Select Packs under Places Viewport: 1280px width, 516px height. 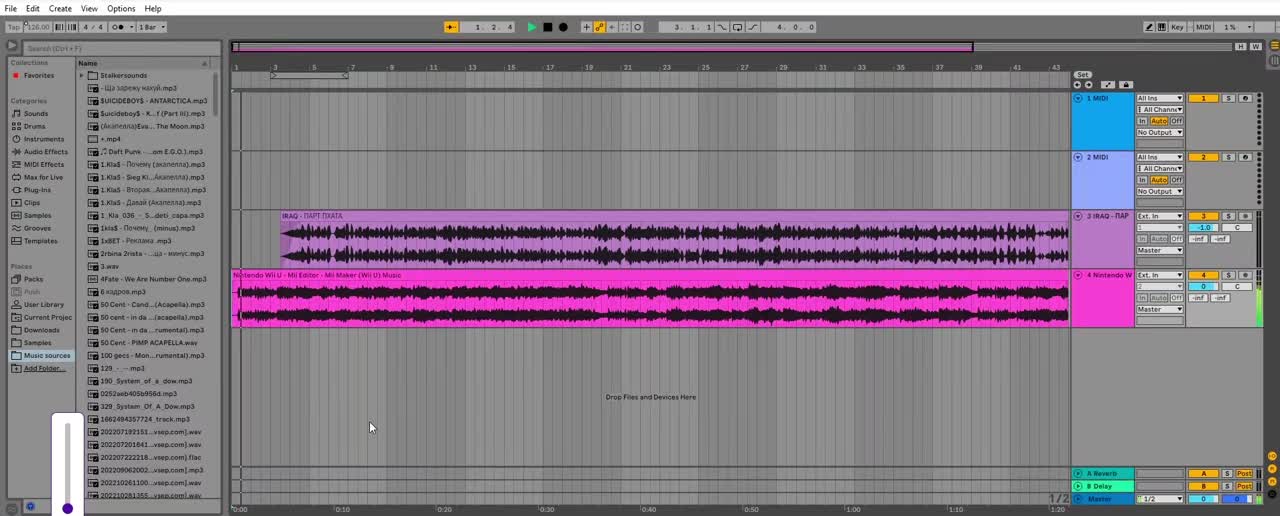tap(34, 279)
